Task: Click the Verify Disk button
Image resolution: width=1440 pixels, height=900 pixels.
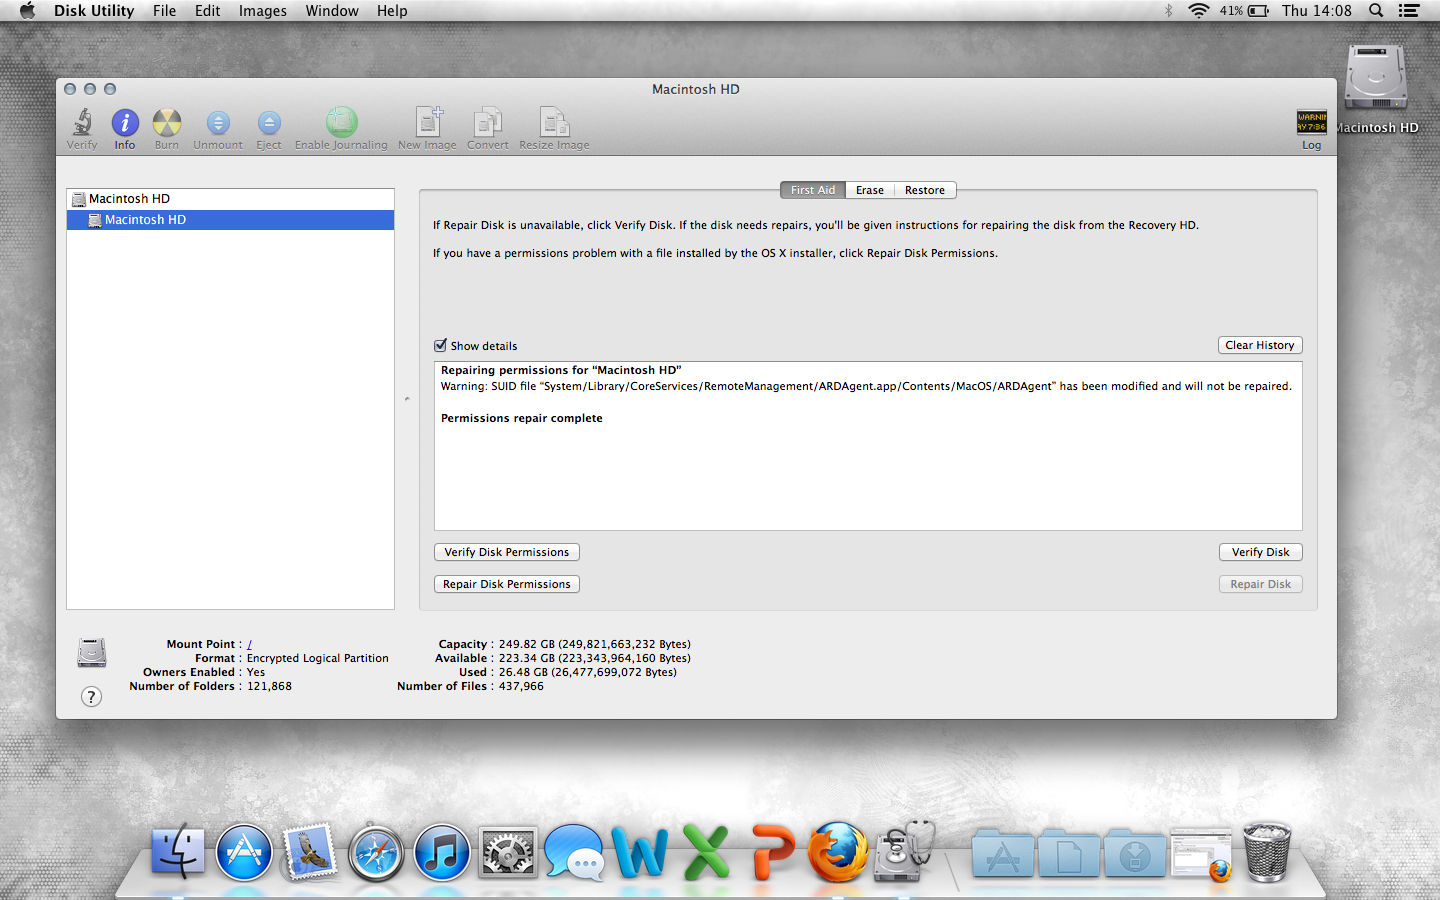Action: (x=1261, y=552)
